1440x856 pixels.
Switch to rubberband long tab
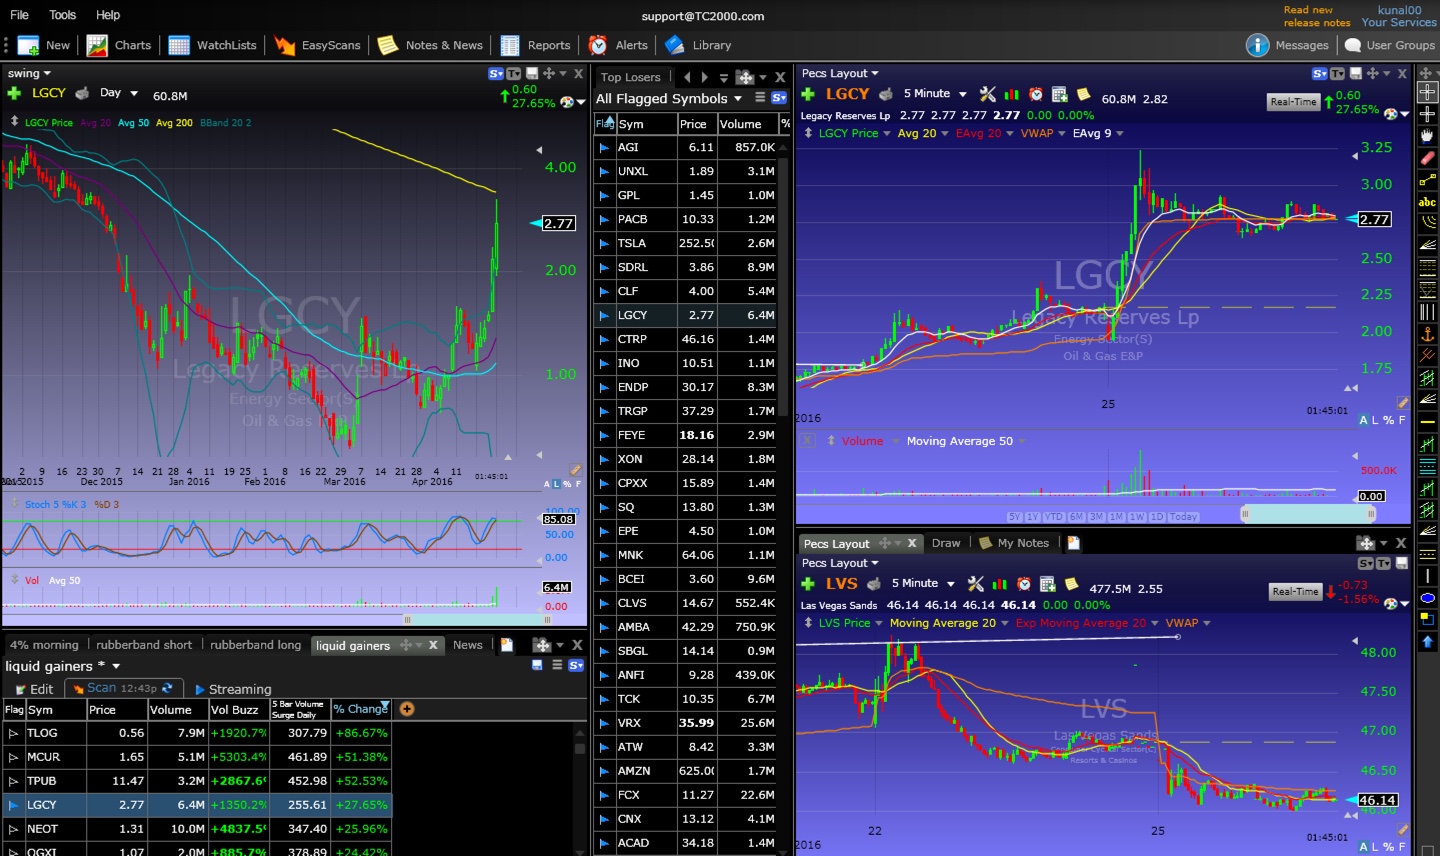(255, 645)
